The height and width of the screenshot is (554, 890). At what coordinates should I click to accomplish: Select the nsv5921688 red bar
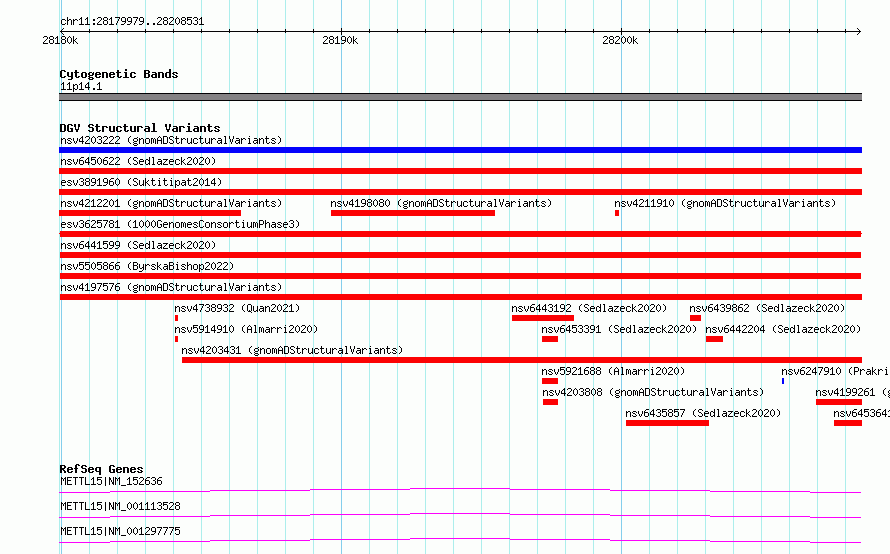[x=550, y=381]
